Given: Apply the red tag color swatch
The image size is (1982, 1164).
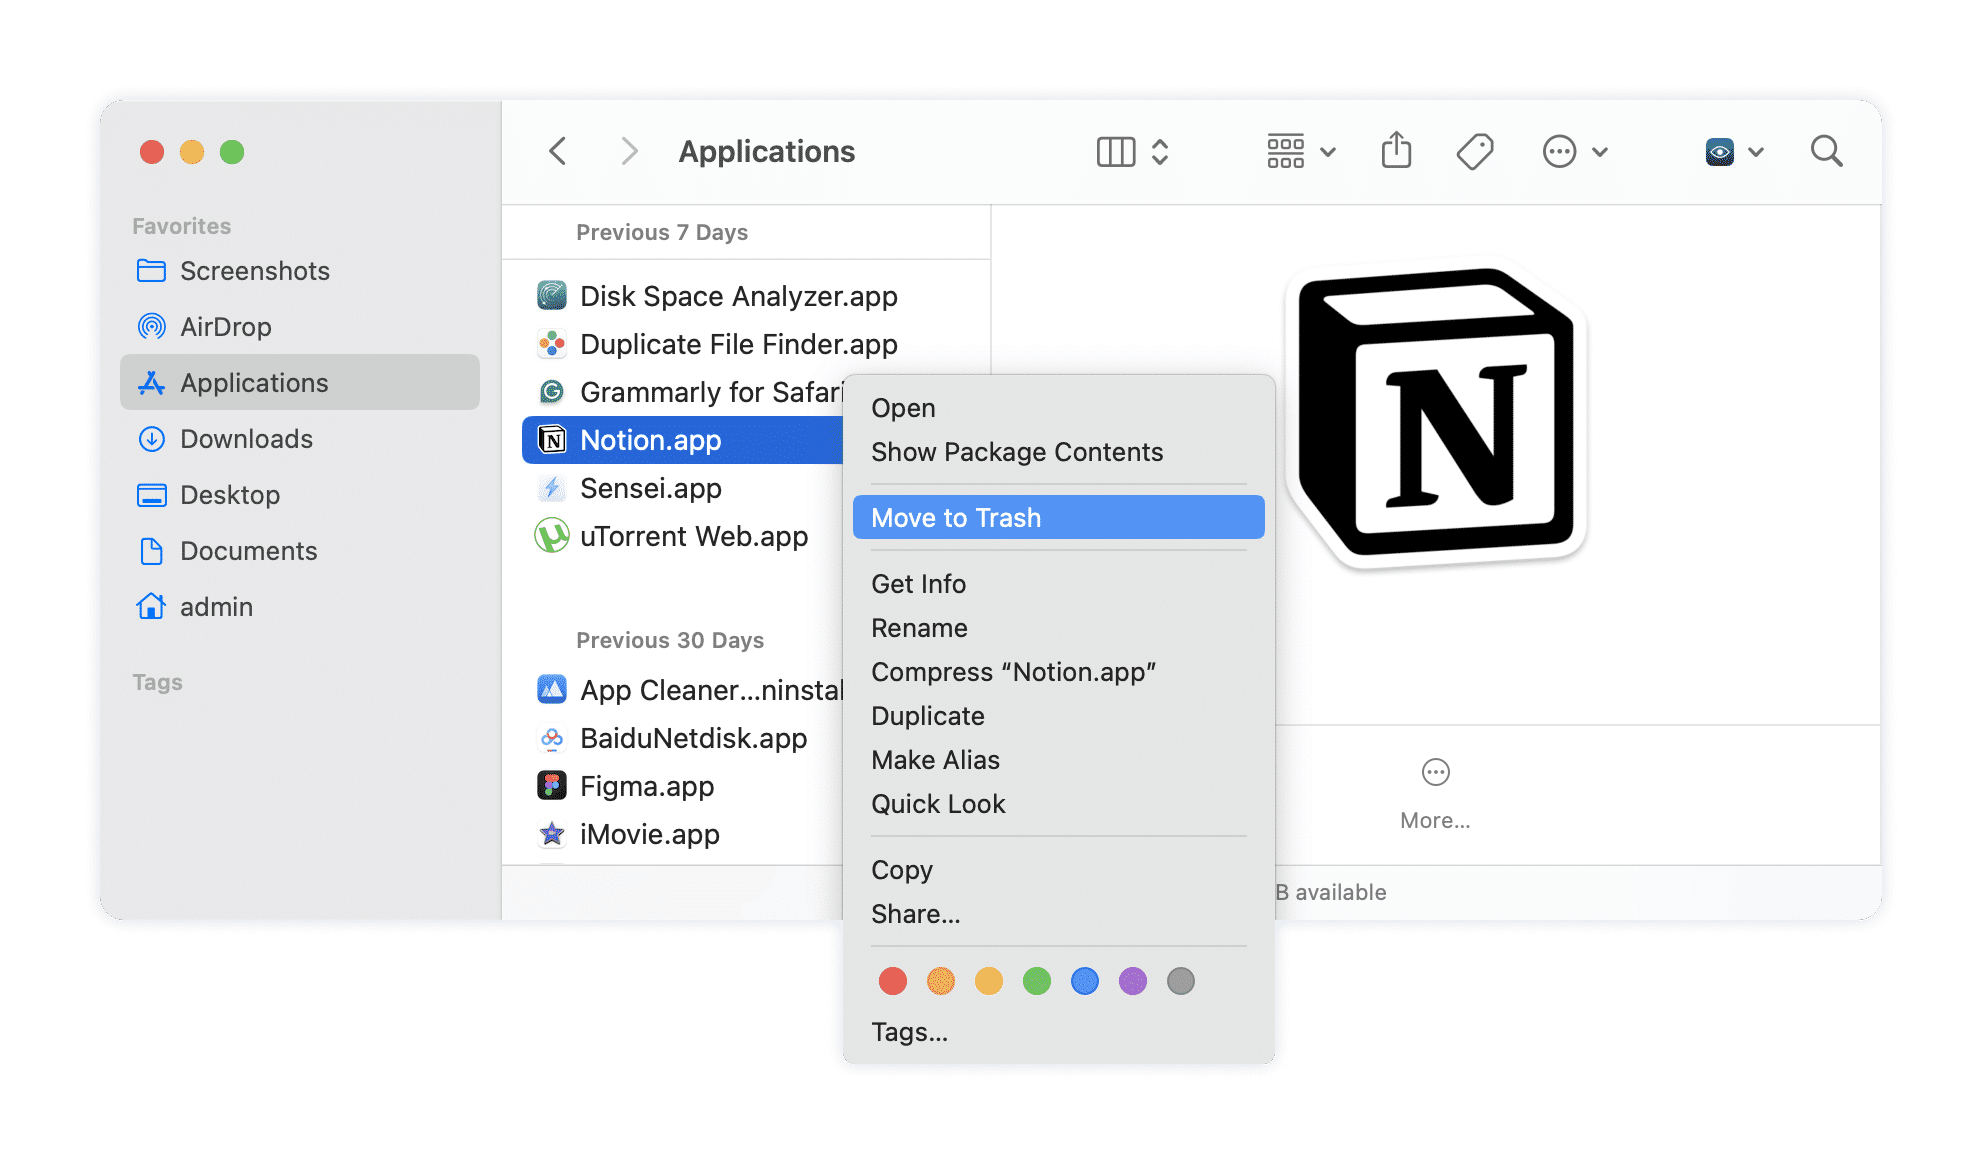Looking at the screenshot, I should pos(893,981).
